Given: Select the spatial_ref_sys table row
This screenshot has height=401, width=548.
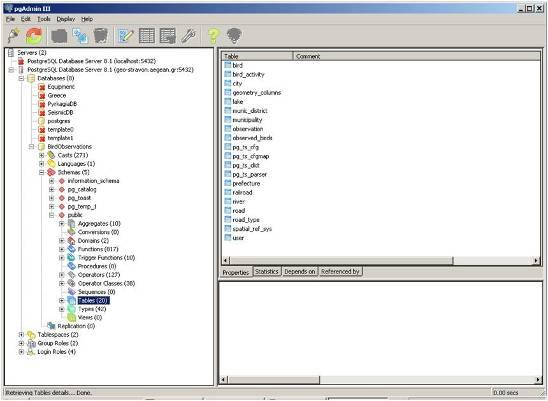Looking at the screenshot, I should pyautogui.click(x=252, y=229).
